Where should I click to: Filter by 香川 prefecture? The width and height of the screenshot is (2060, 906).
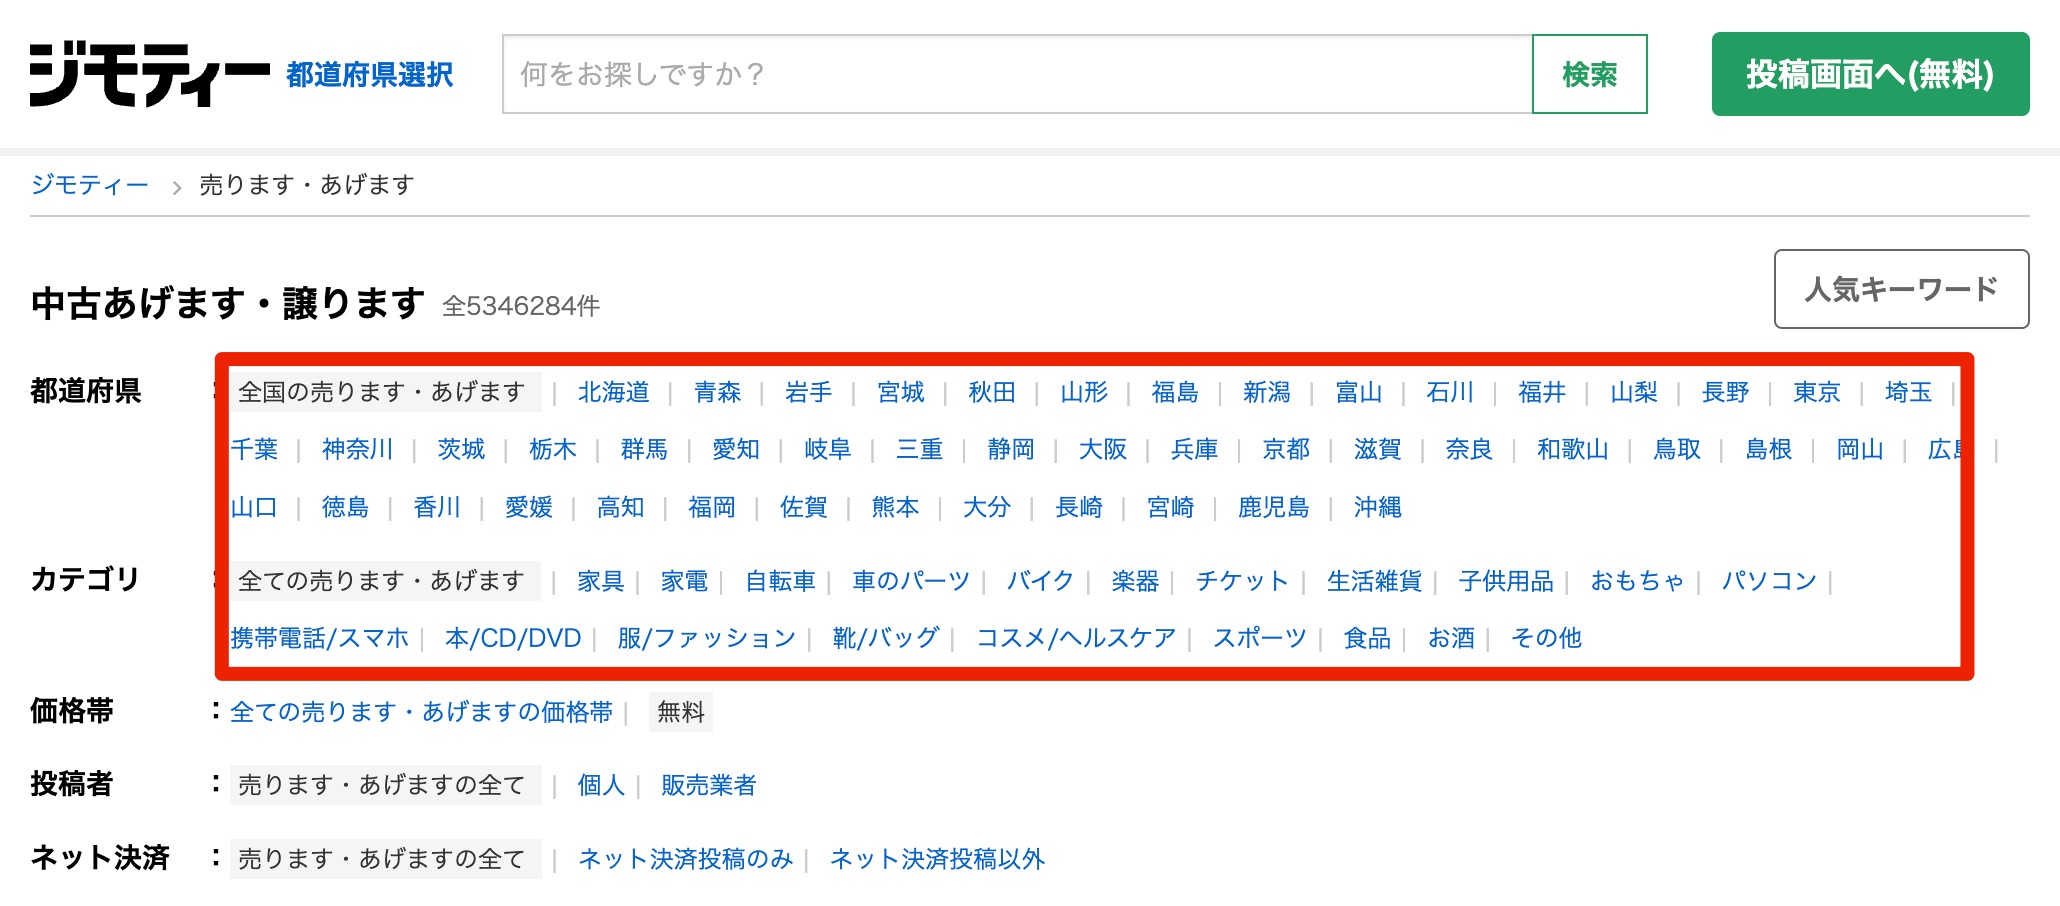click(x=437, y=508)
